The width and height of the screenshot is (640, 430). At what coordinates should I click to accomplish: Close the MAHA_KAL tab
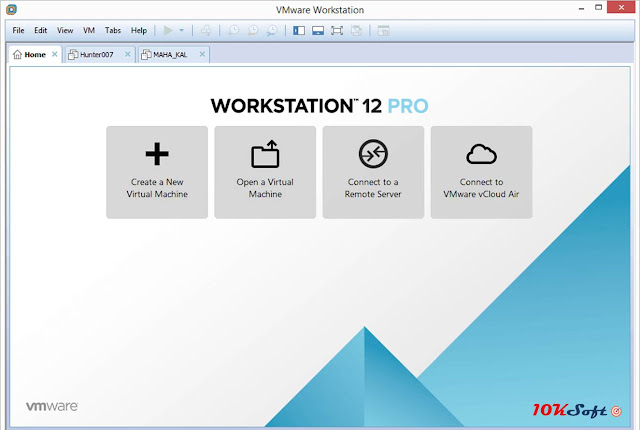tap(202, 54)
